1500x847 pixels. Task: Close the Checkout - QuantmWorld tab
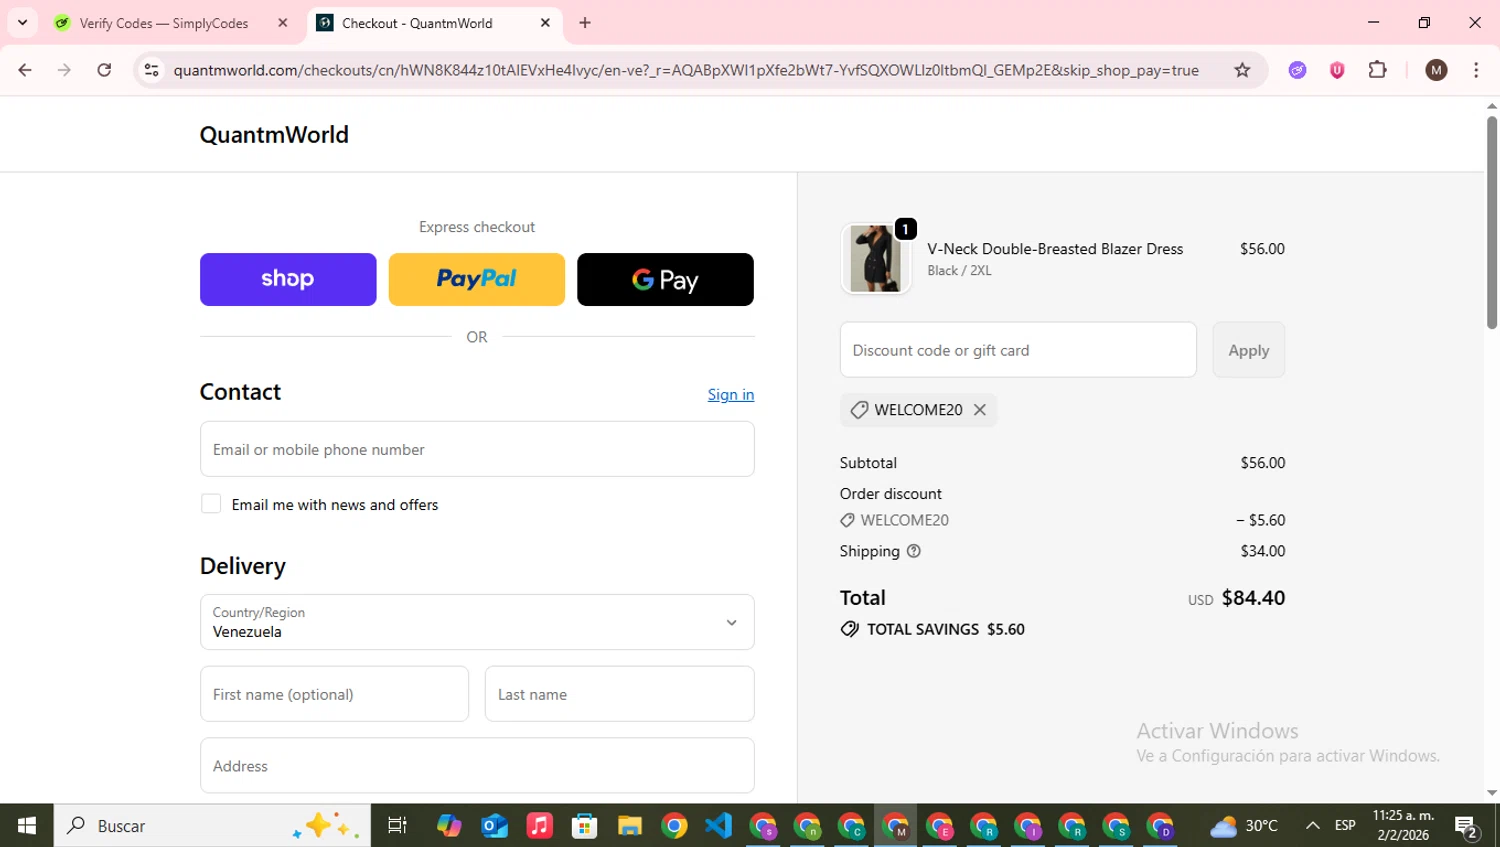[545, 23]
